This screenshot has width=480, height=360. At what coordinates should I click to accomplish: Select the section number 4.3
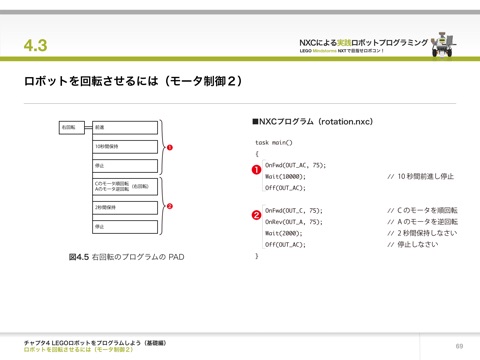click(35, 45)
